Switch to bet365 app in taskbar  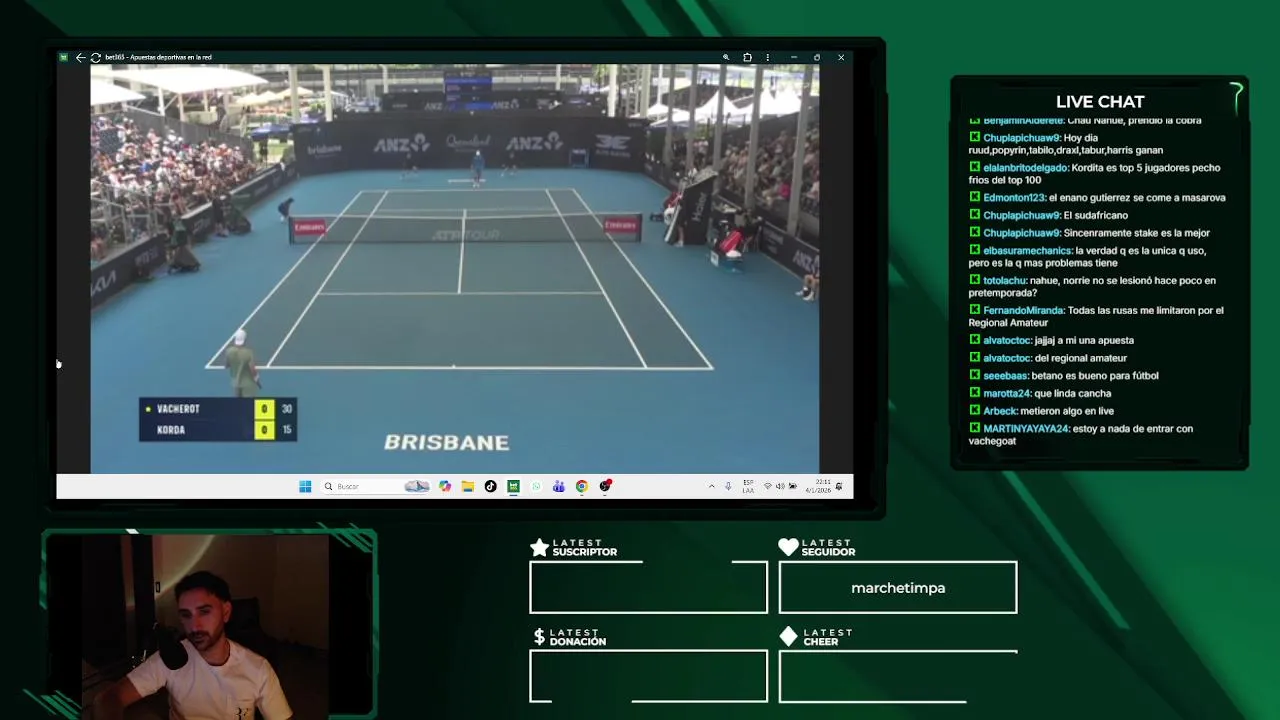513,486
